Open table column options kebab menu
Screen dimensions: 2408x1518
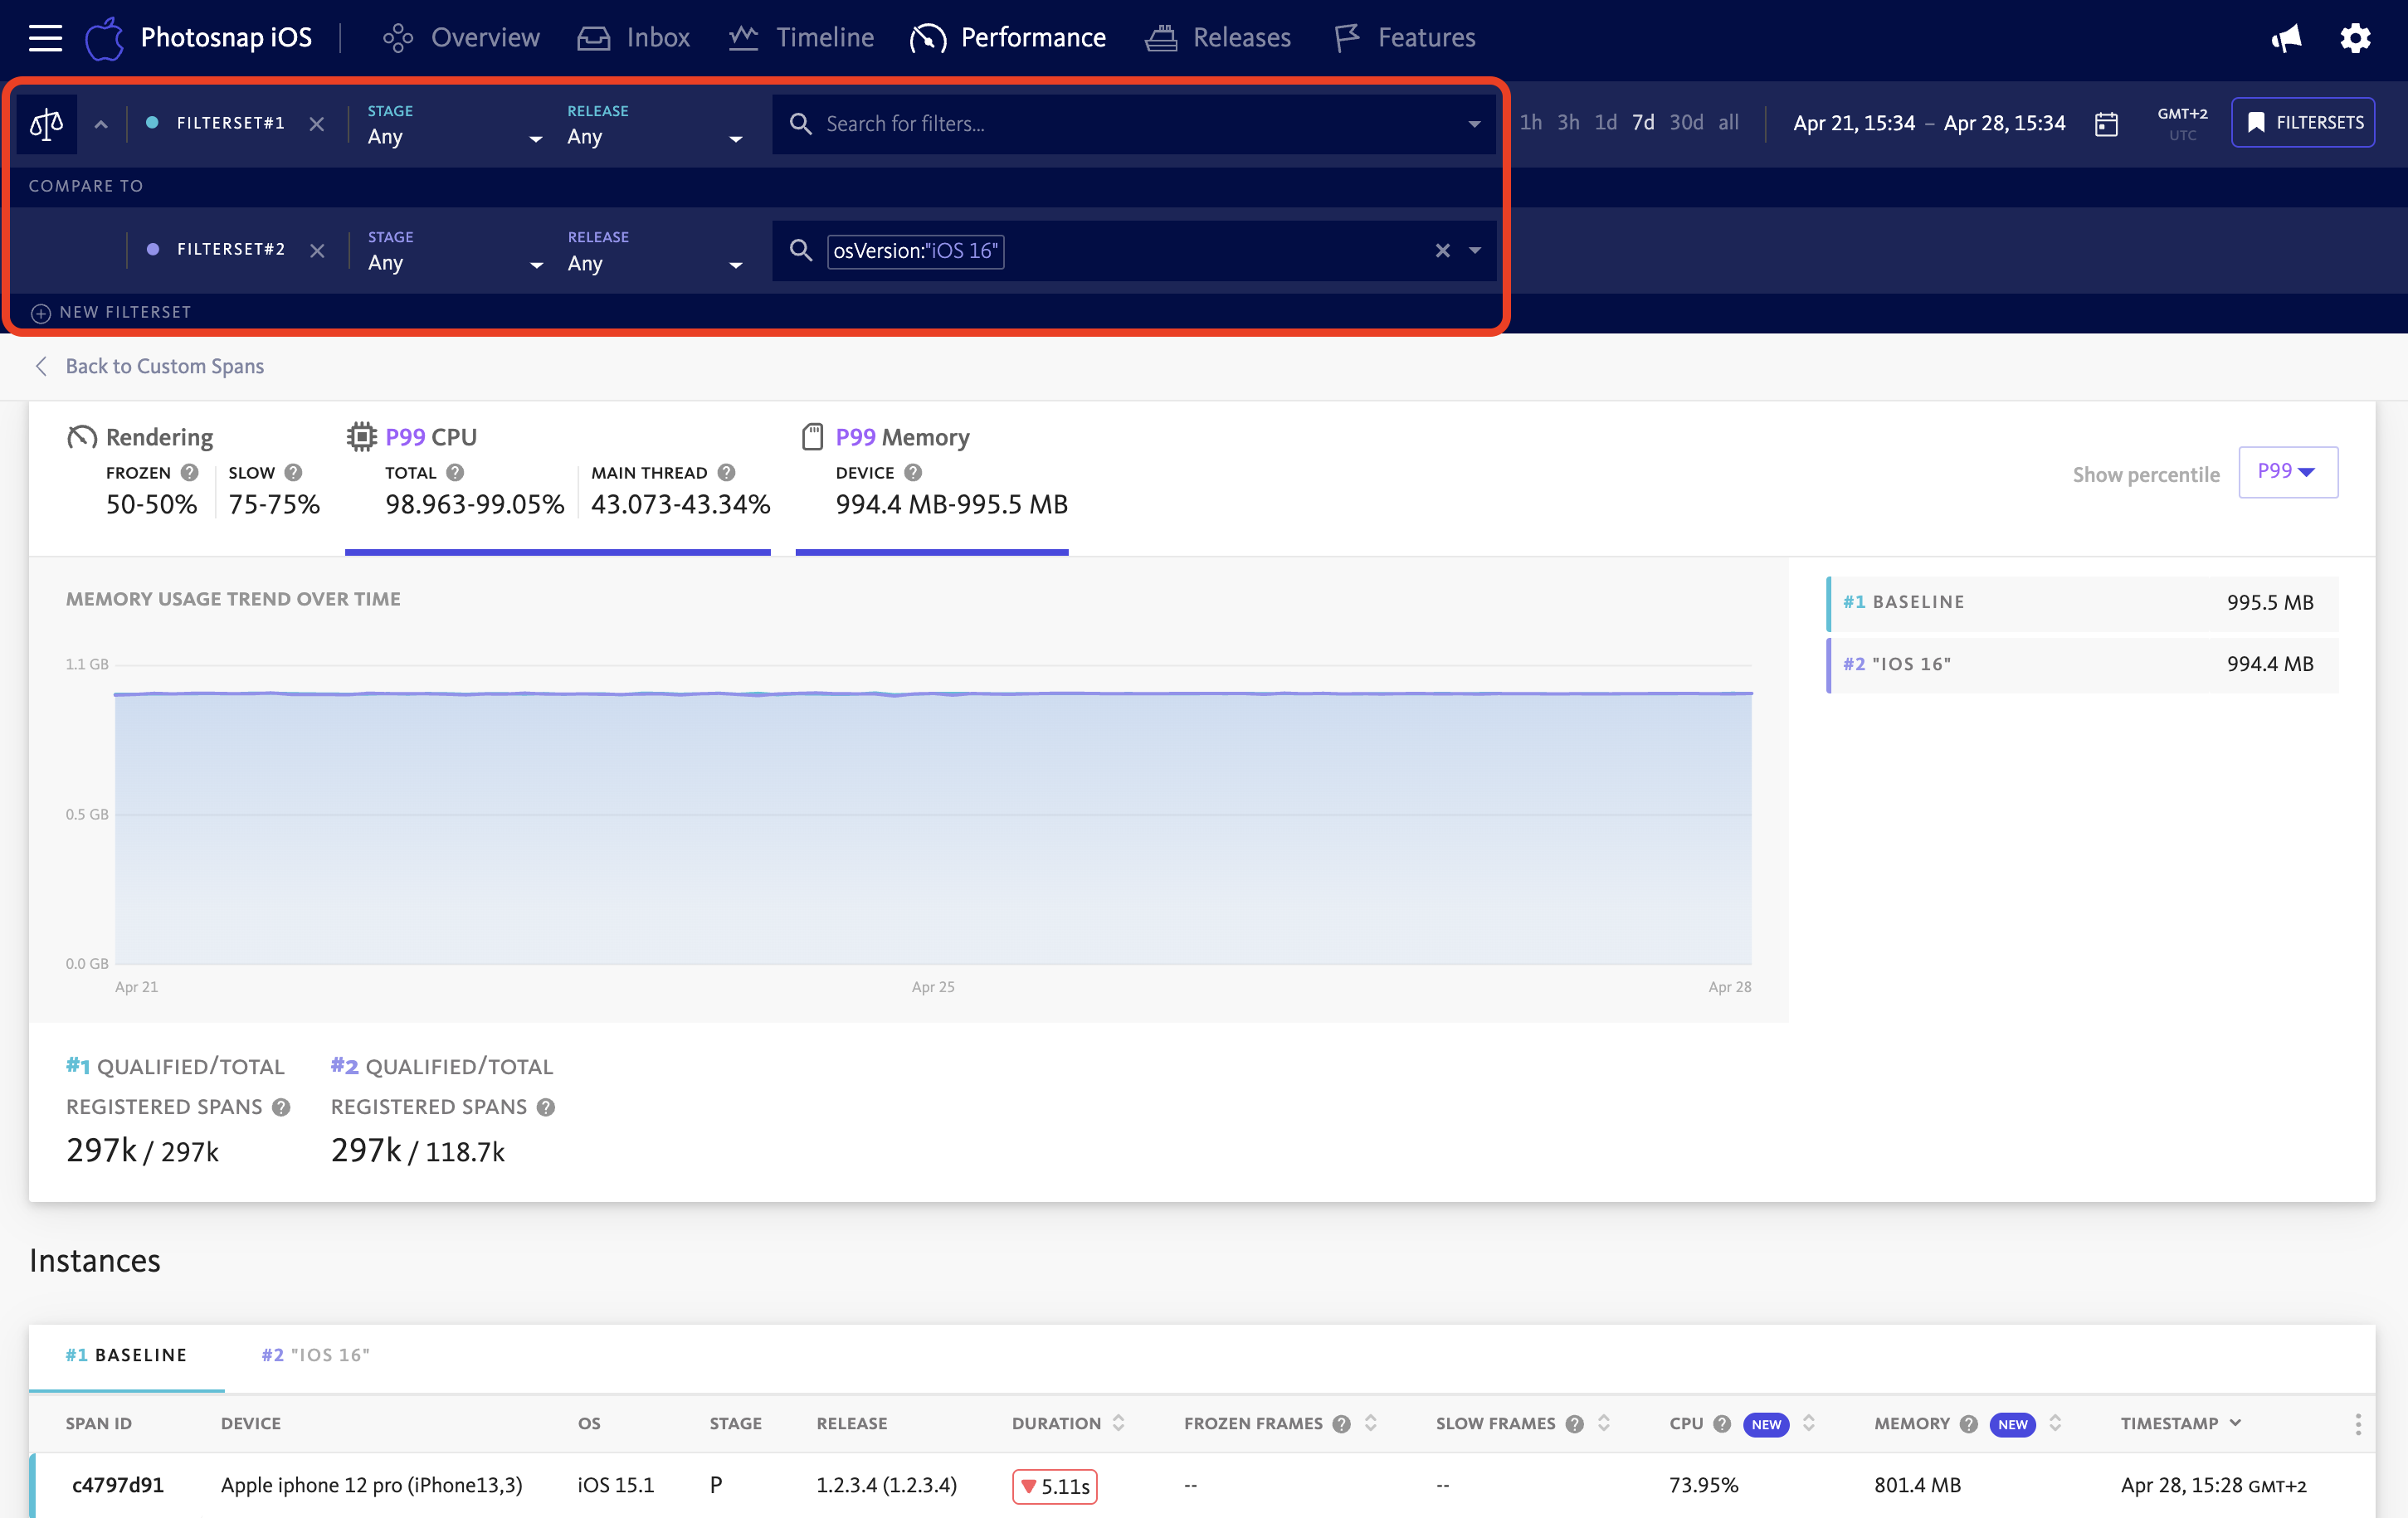coord(2357,1424)
